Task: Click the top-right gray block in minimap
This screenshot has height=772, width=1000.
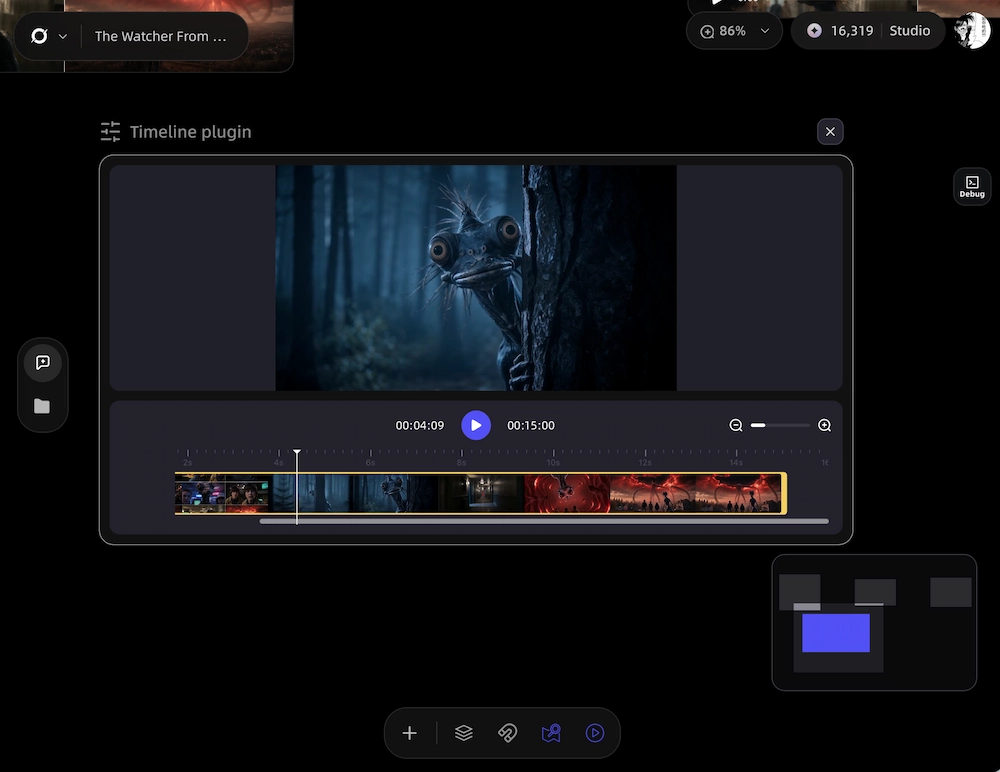Action: pos(950,592)
